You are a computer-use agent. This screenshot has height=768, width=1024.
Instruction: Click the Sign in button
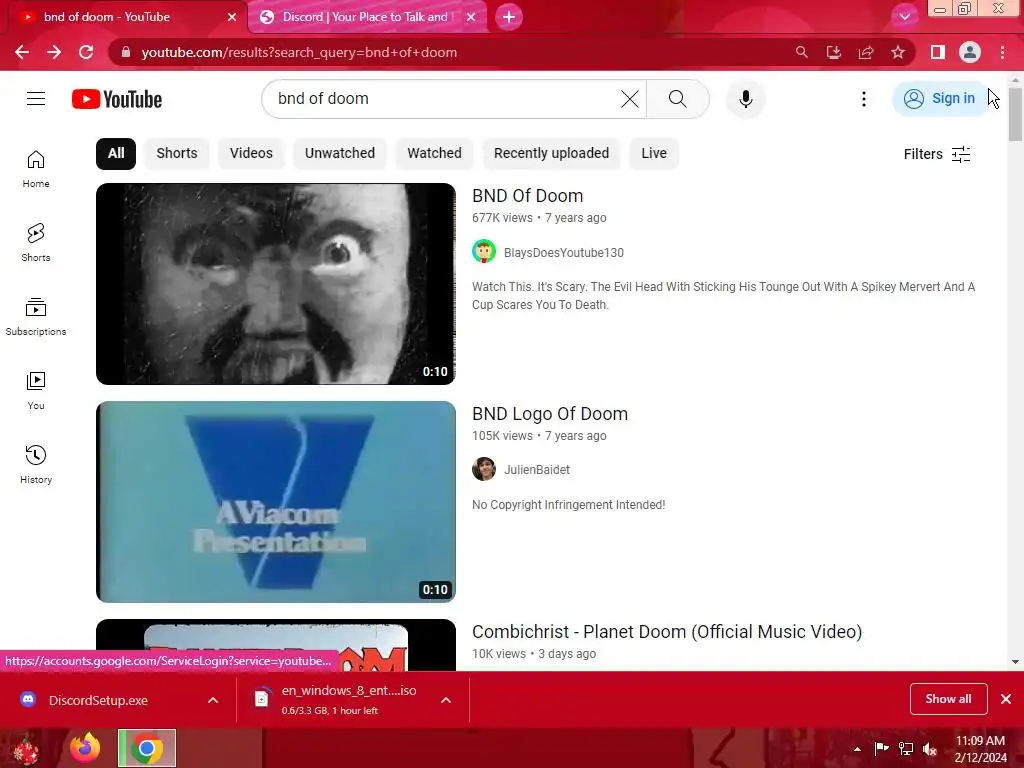940,99
